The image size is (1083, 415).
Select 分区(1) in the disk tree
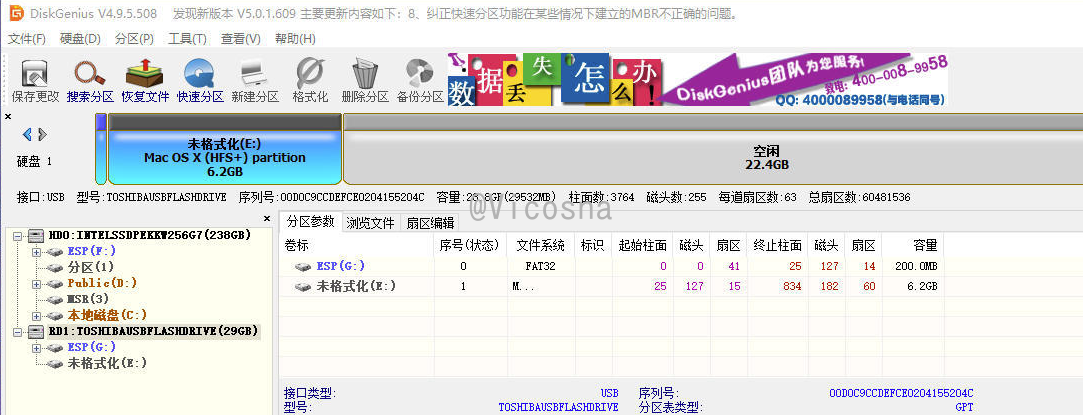(x=90, y=267)
